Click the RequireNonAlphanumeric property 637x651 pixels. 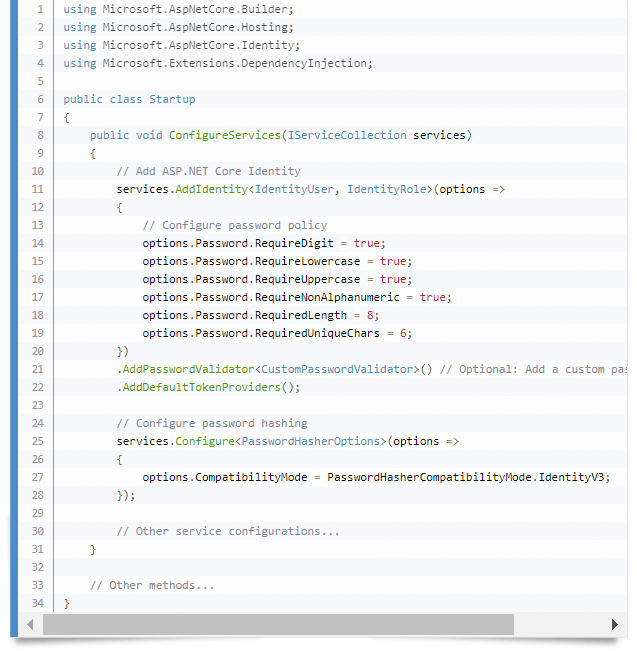[x=327, y=297]
